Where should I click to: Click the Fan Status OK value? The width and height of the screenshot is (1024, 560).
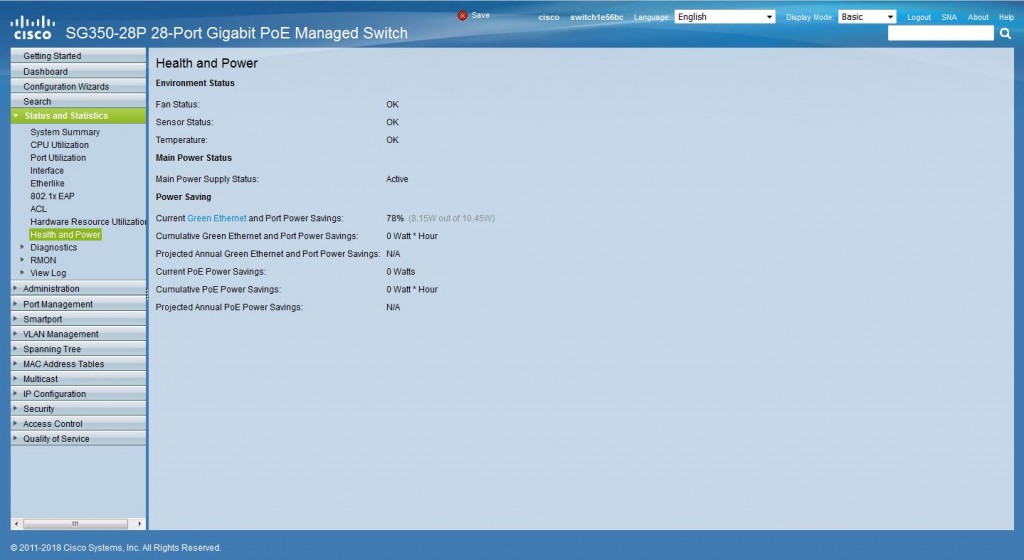[x=392, y=104]
